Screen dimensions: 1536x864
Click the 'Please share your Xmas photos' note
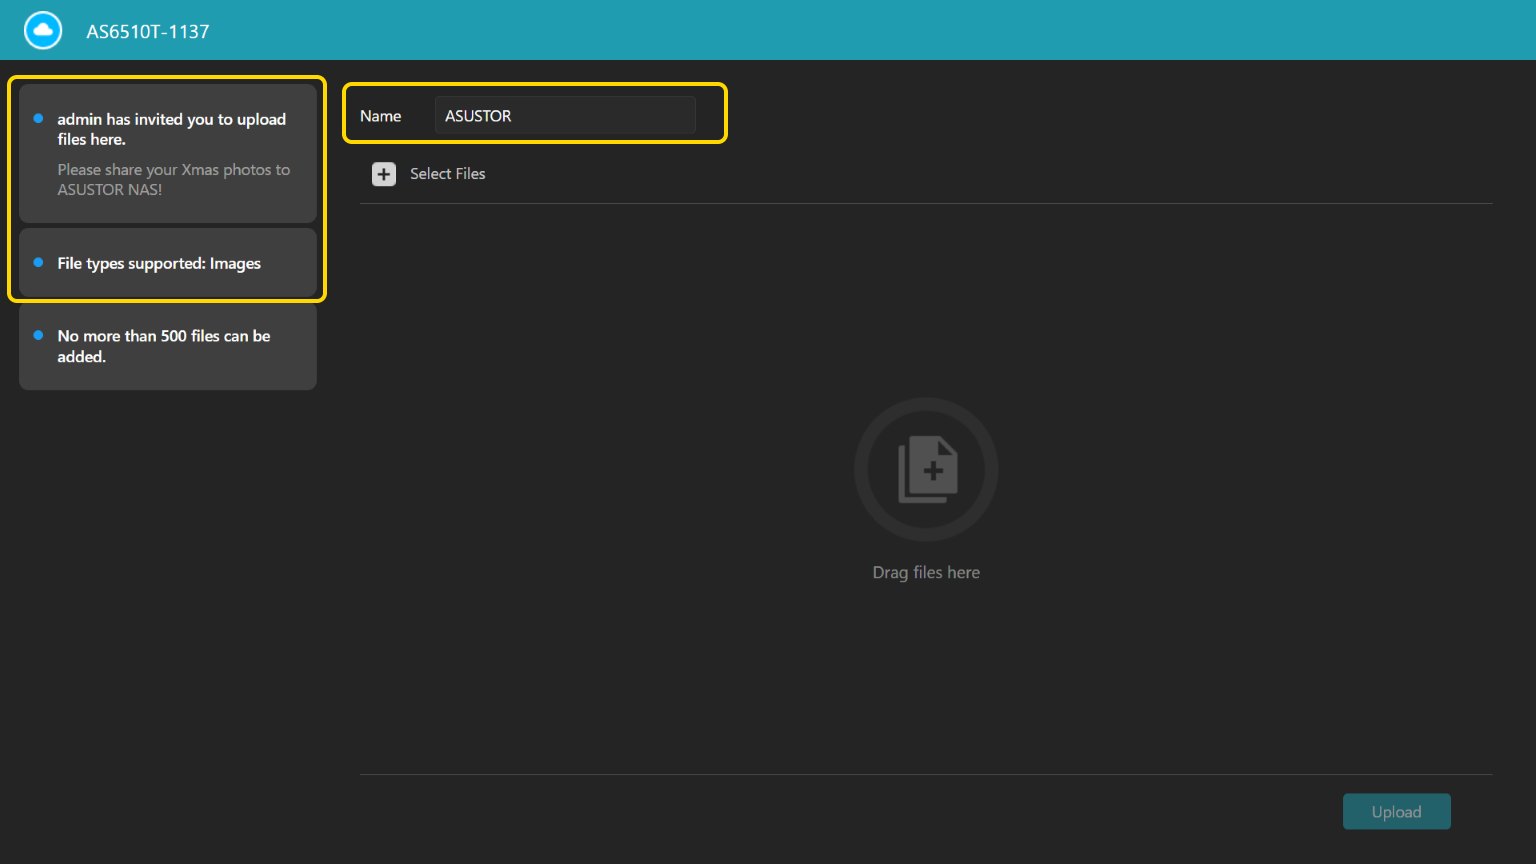[174, 179]
